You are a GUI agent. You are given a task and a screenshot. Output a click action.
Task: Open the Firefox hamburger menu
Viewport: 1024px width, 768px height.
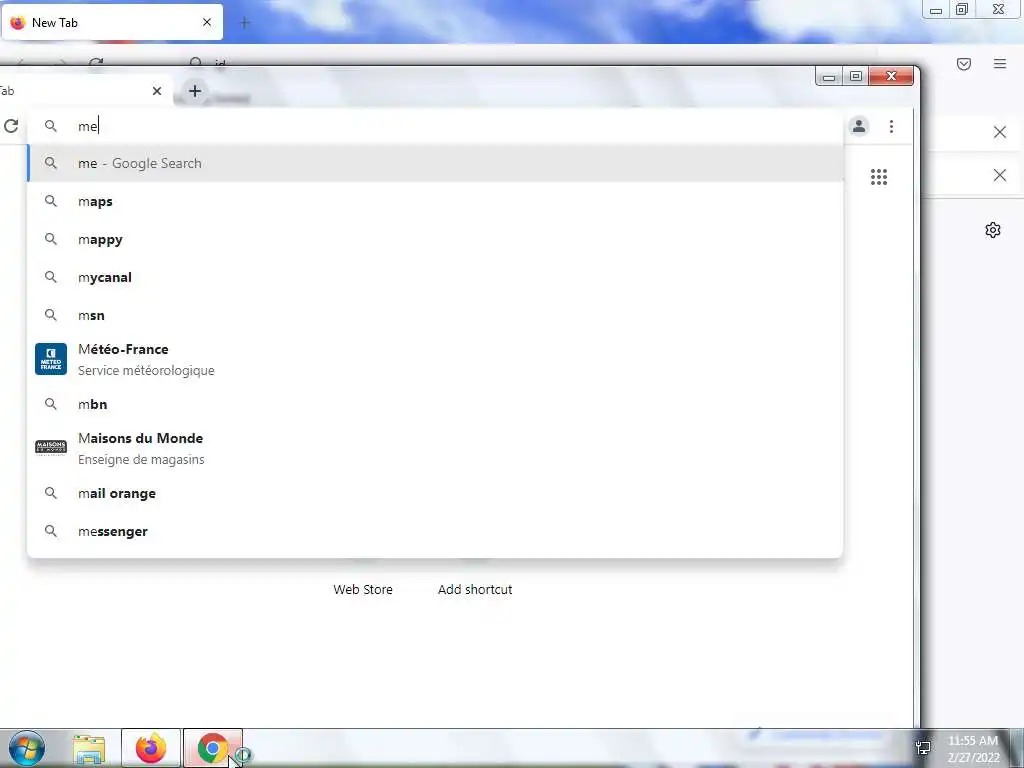[1000, 63]
